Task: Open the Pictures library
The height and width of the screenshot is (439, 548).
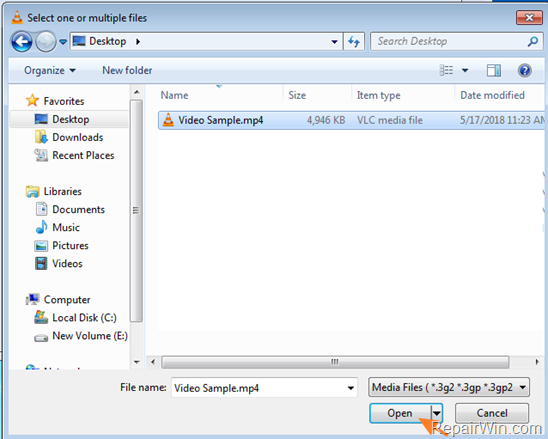Action: tap(70, 246)
